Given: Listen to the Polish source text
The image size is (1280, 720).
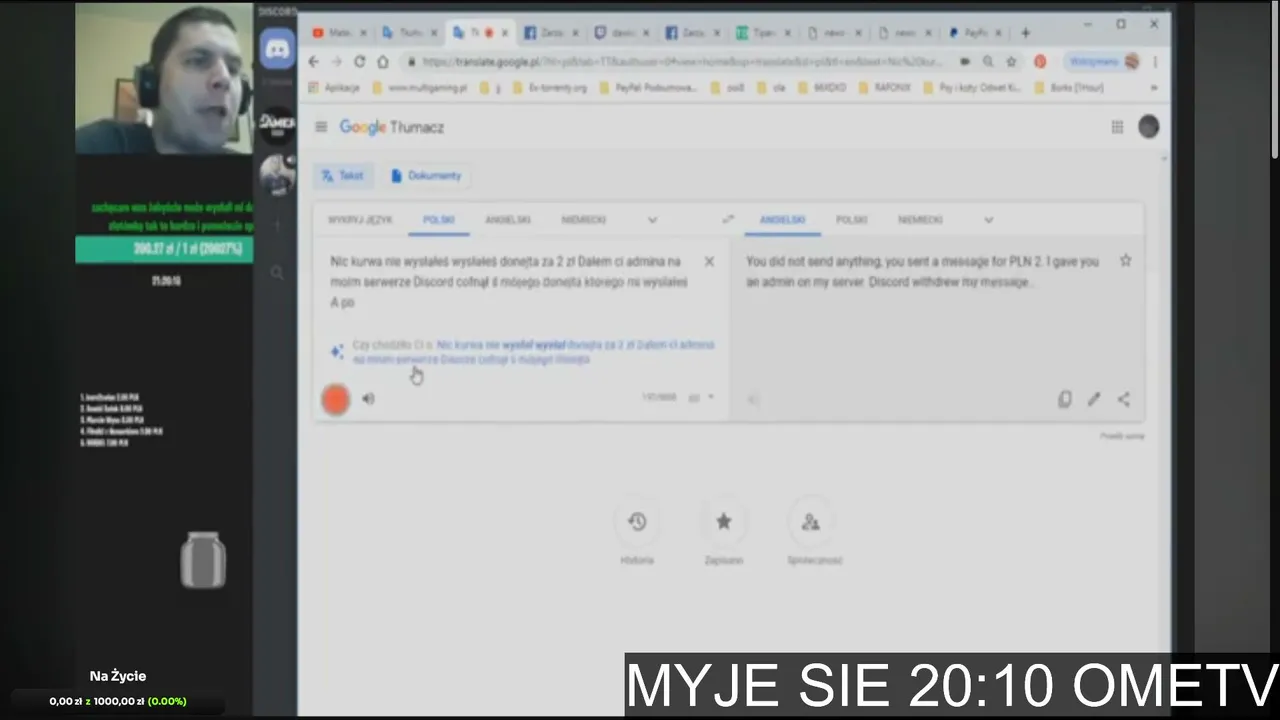Looking at the screenshot, I should click(x=368, y=399).
